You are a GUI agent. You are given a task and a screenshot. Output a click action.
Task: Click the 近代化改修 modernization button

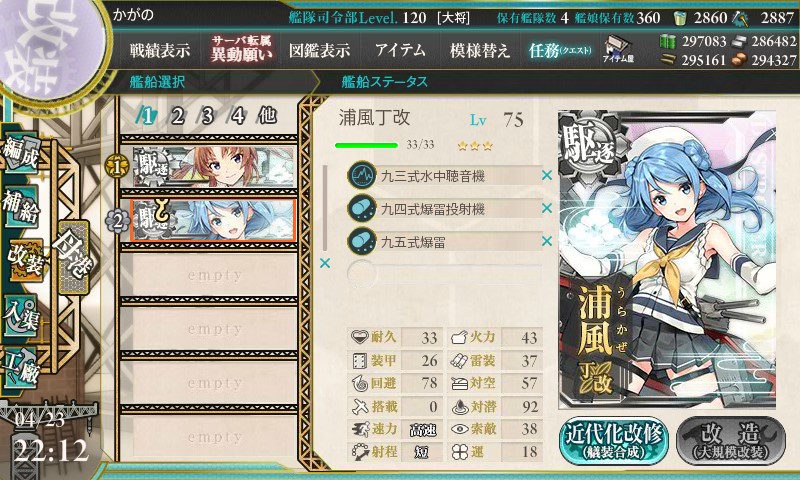pyautogui.click(x=614, y=441)
